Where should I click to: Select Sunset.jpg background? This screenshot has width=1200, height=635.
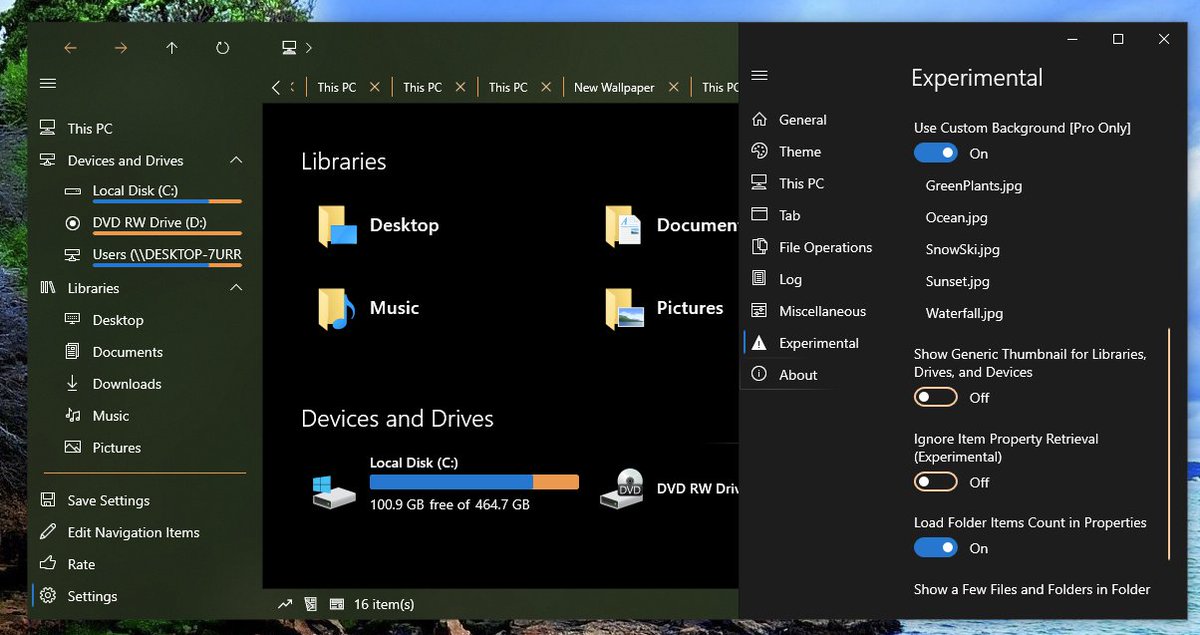pos(958,282)
